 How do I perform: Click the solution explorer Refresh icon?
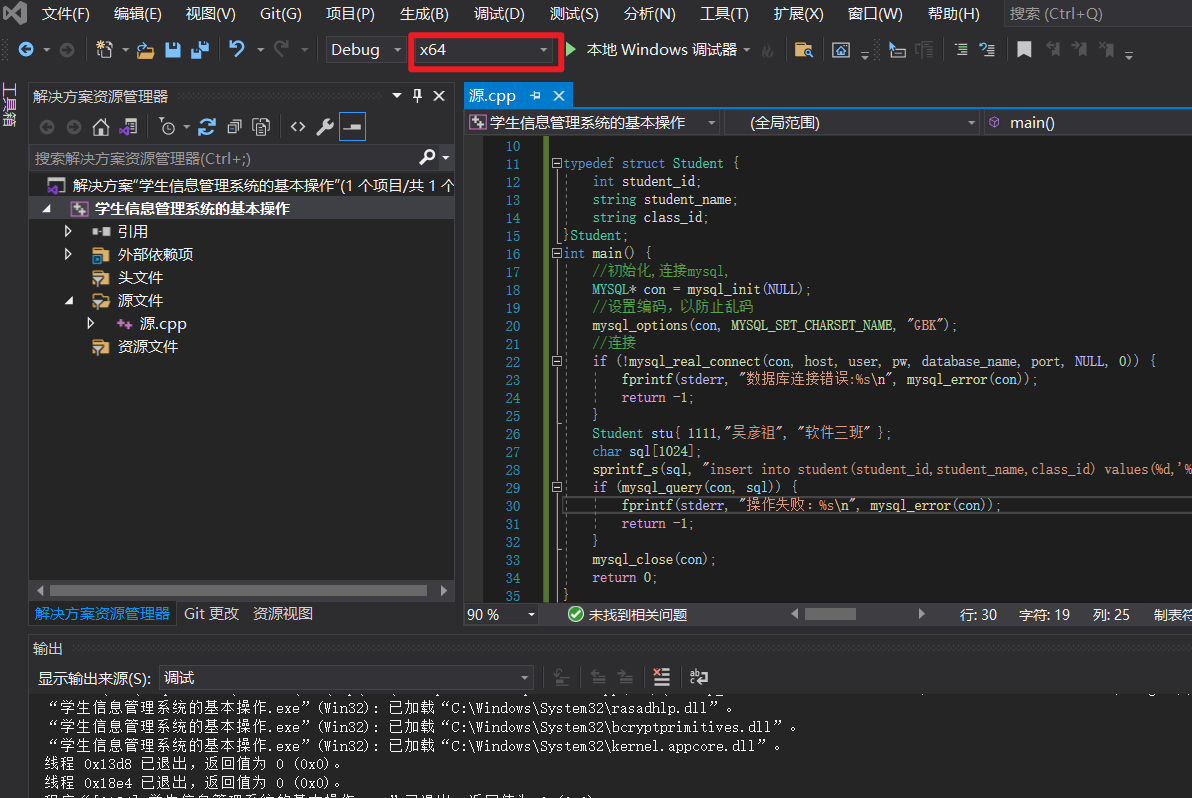[207, 127]
